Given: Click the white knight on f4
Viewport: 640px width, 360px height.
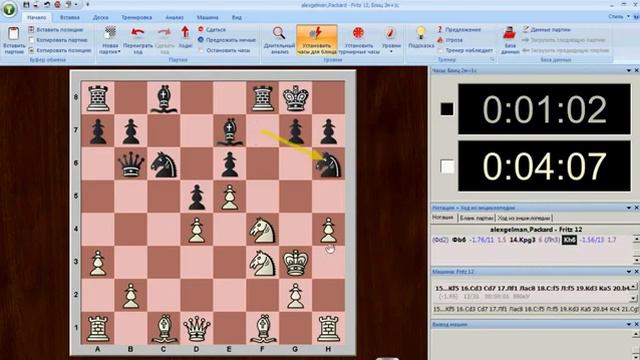Looking at the screenshot, I should point(262,230).
